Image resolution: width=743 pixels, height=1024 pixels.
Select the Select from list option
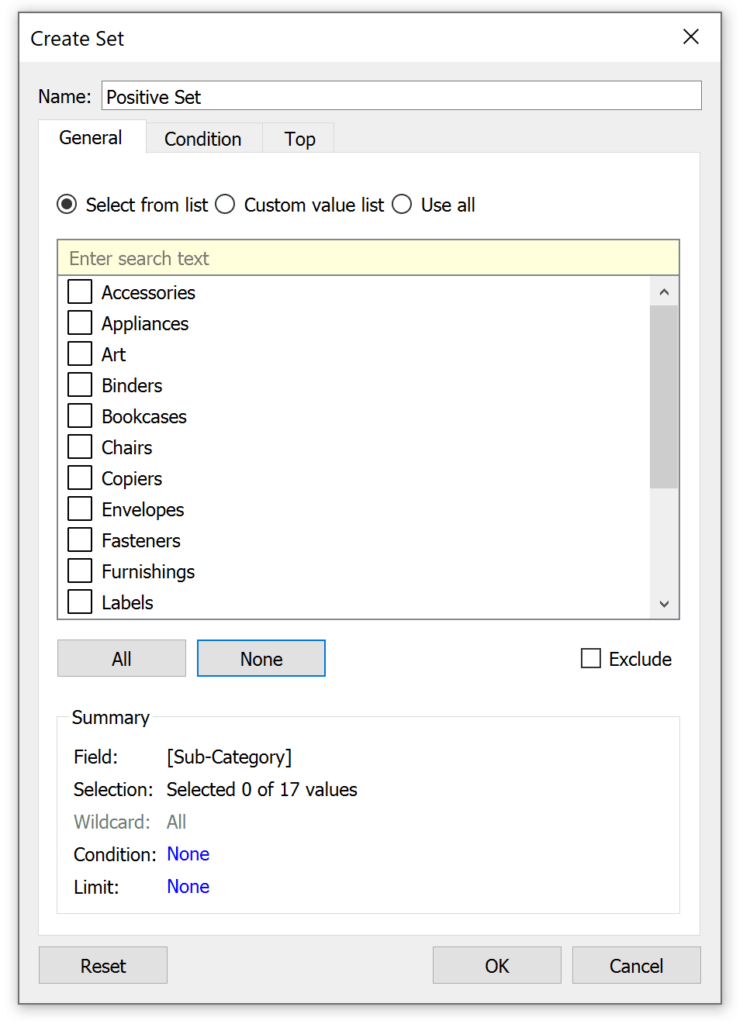66,204
